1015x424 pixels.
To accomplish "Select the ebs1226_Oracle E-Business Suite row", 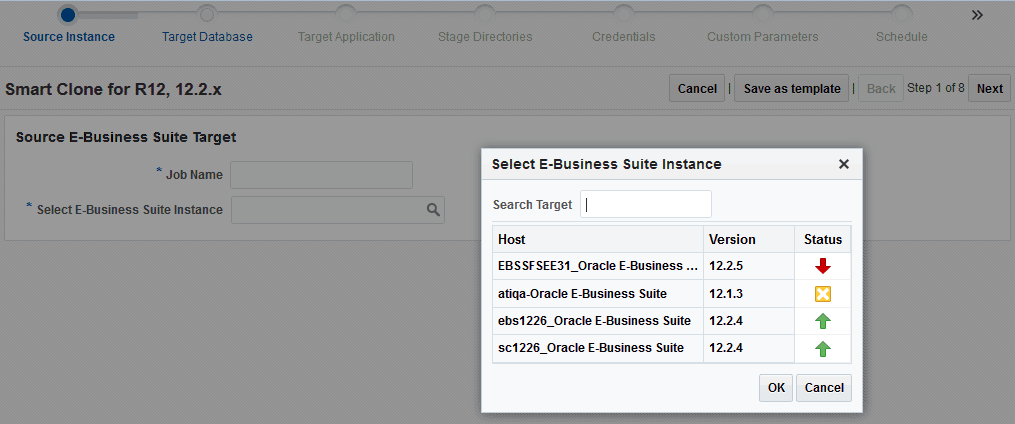I will (x=672, y=321).
